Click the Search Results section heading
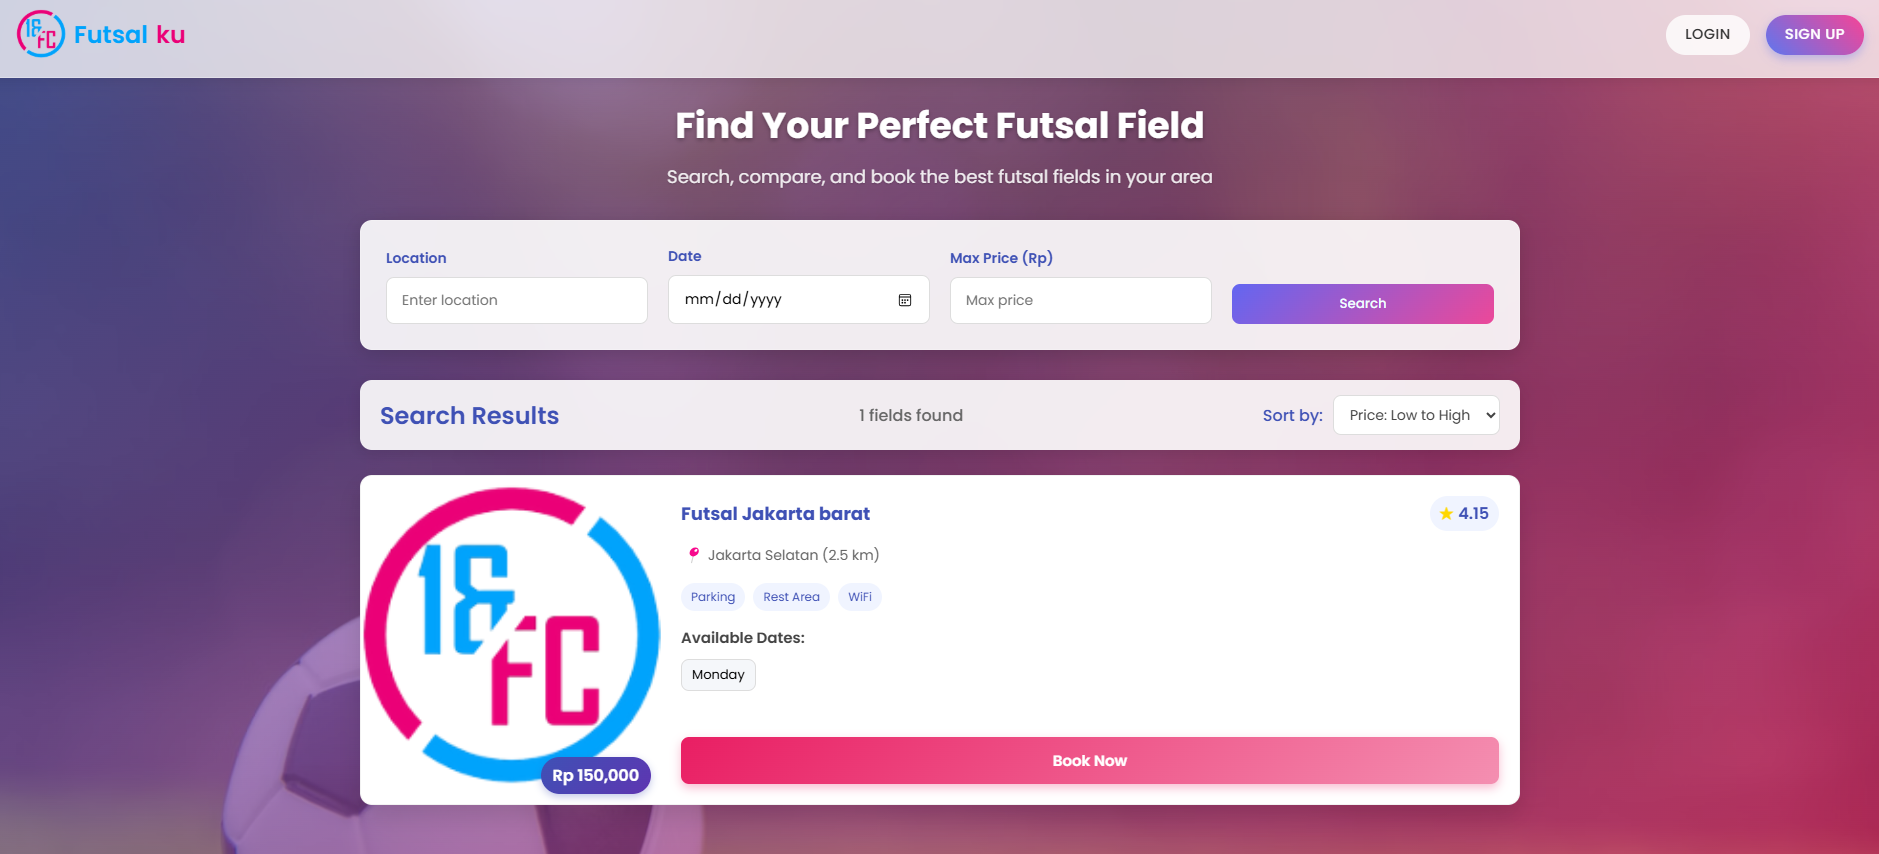Viewport: 1879px width, 854px height. (x=468, y=415)
